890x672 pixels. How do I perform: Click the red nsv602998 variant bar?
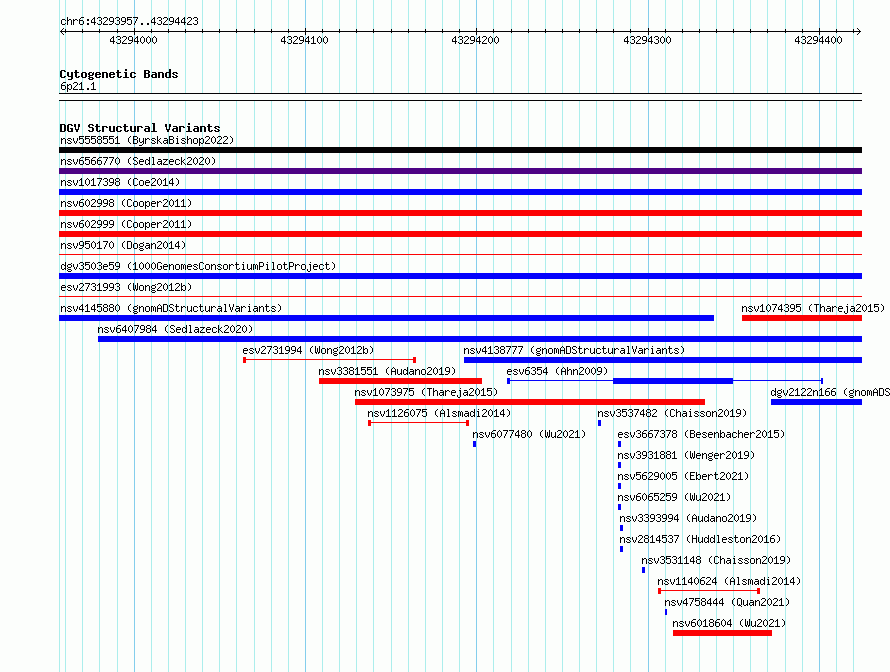click(460, 213)
